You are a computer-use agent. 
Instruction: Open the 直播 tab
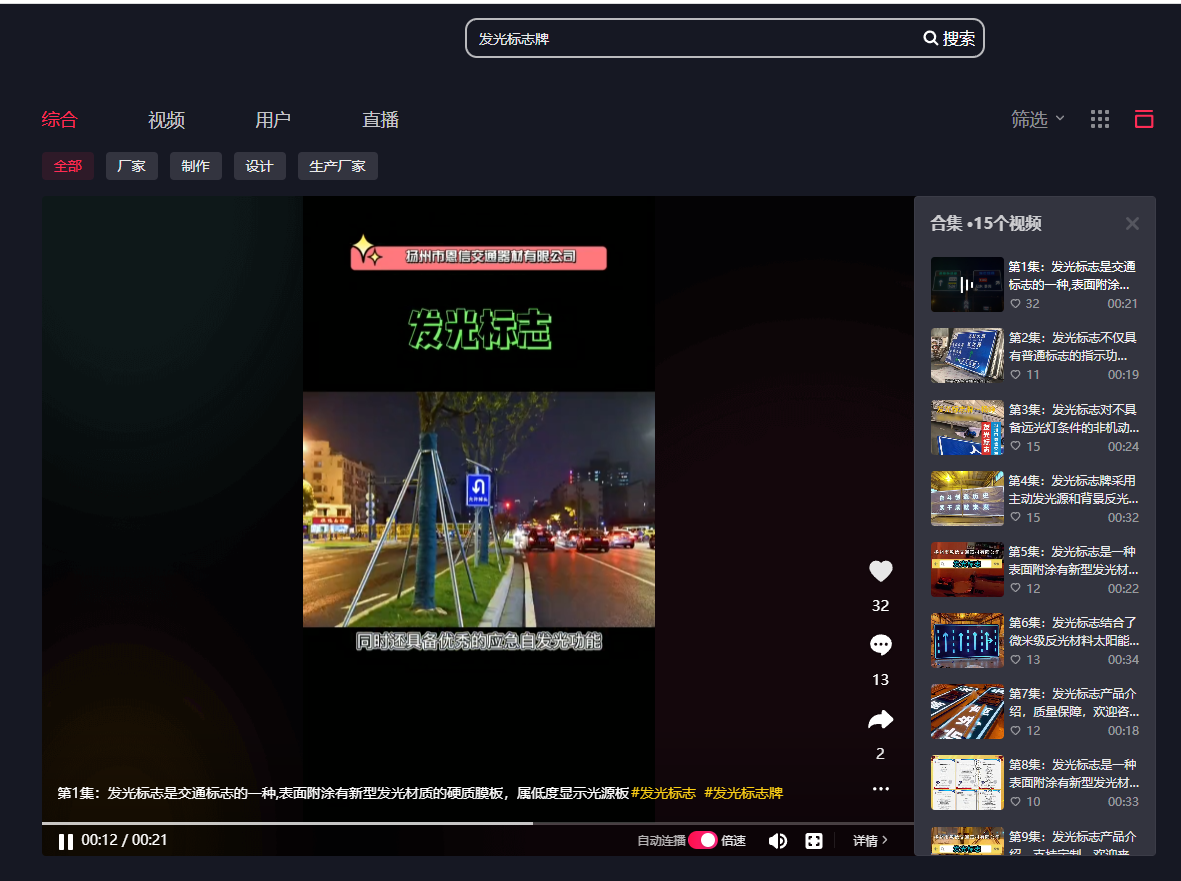tap(380, 120)
